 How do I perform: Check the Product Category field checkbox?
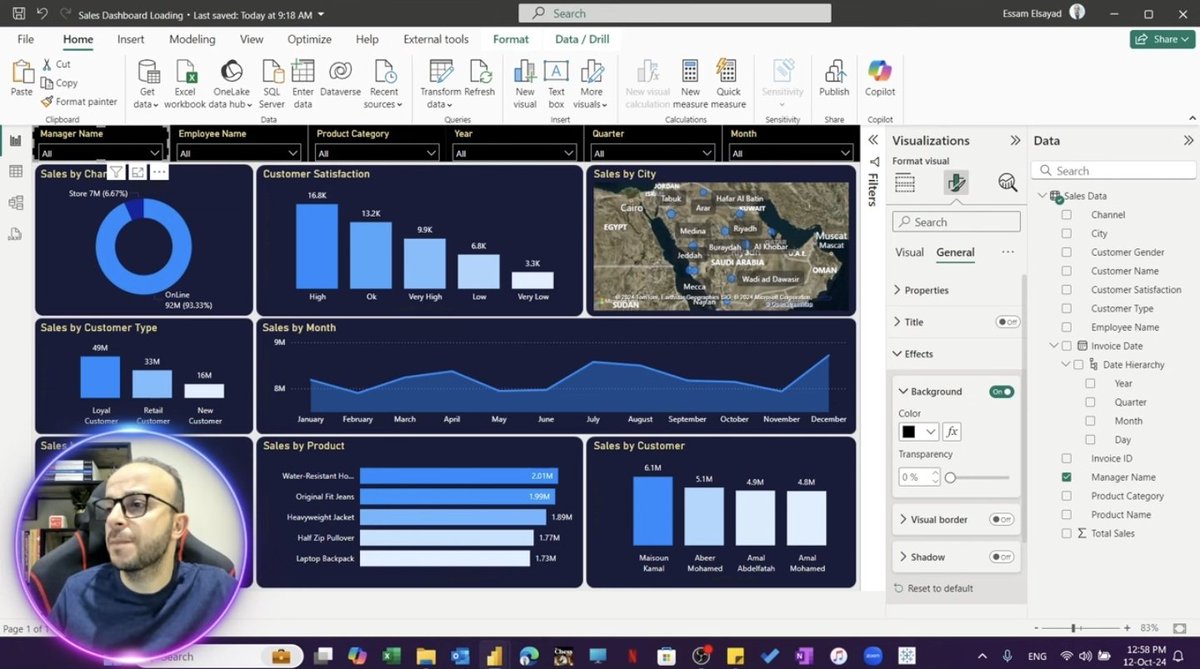coord(1066,496)
